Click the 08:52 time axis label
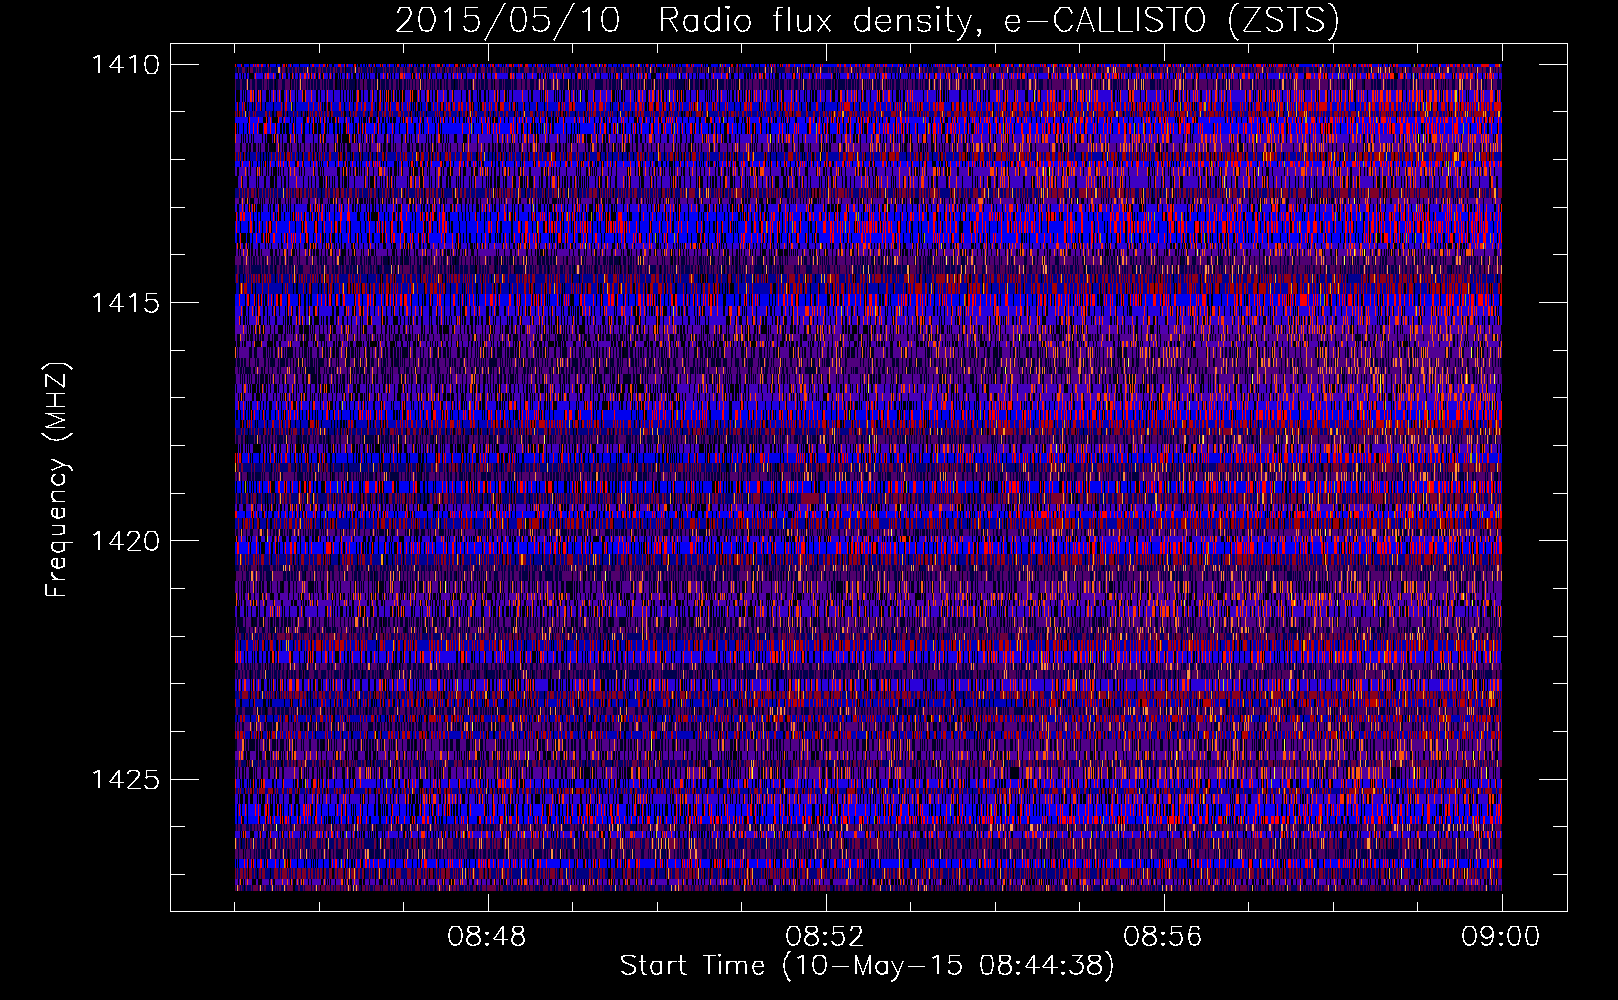1618x1000 pixels. 824,937
